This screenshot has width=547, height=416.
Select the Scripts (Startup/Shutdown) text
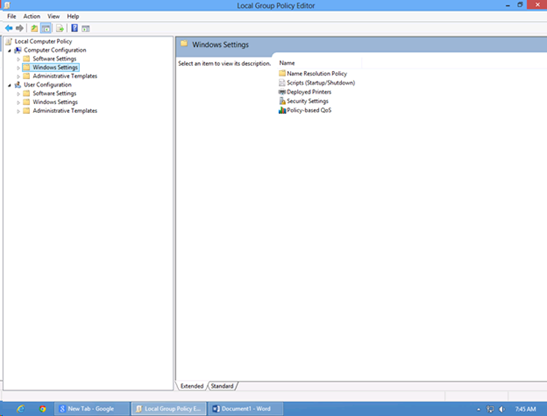[321, 83]
